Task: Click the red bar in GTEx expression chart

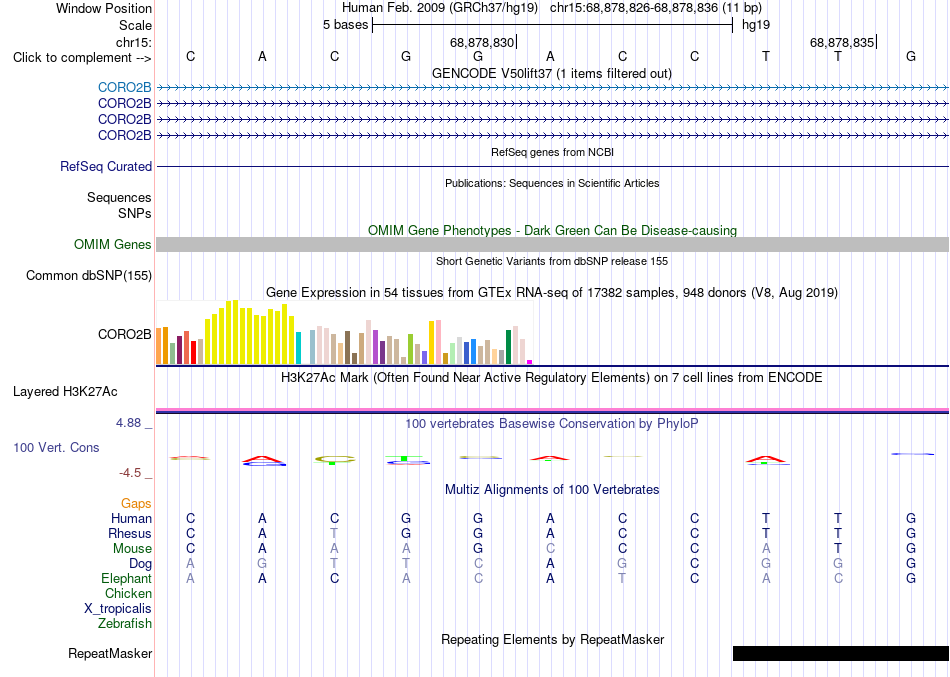Action: pyautogui.click(x=193, y=352)
